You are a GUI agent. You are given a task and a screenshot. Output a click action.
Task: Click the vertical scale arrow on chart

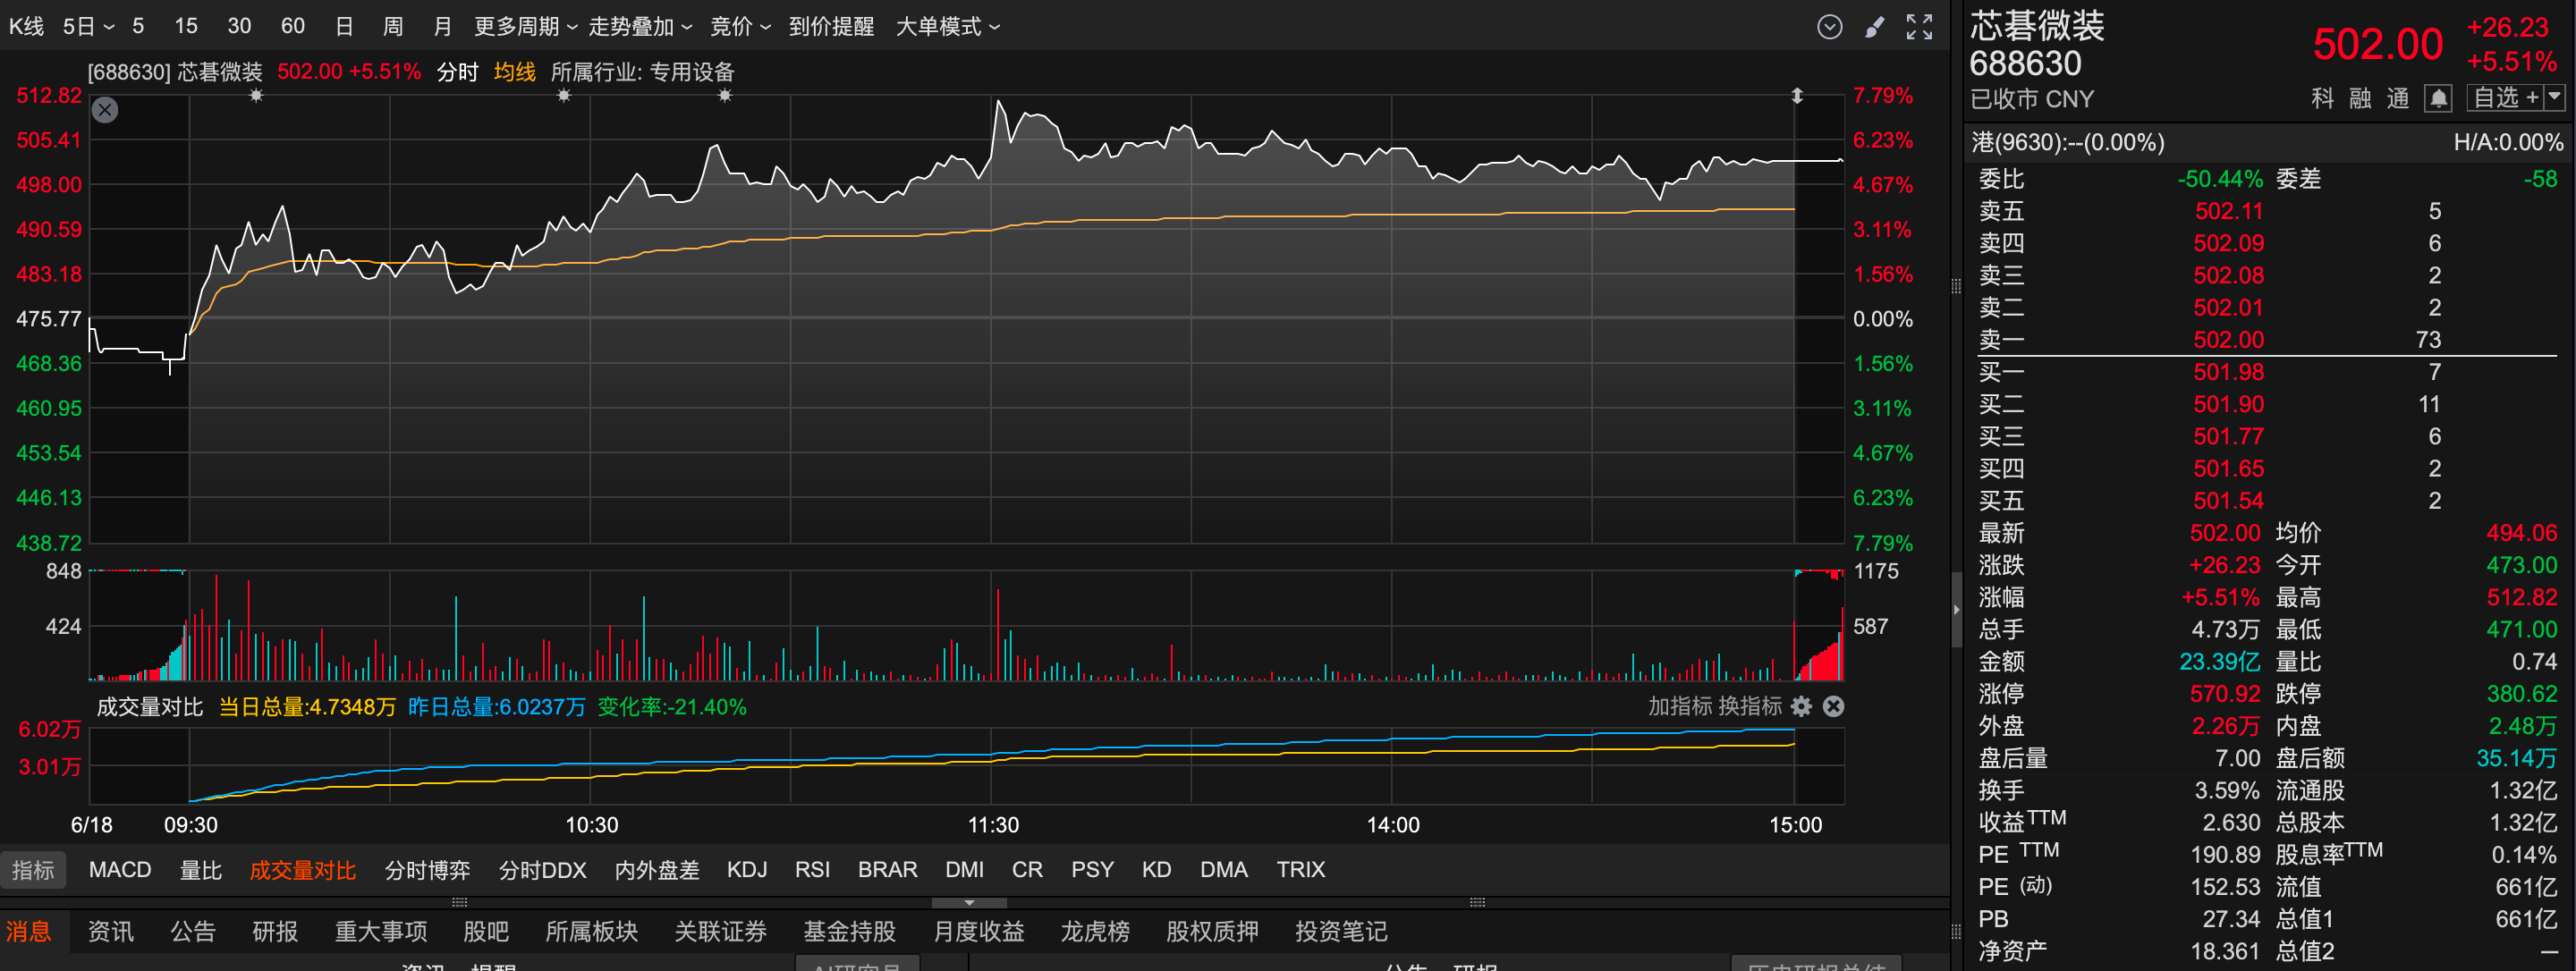pyautogui.click(x=1796, y=96)
